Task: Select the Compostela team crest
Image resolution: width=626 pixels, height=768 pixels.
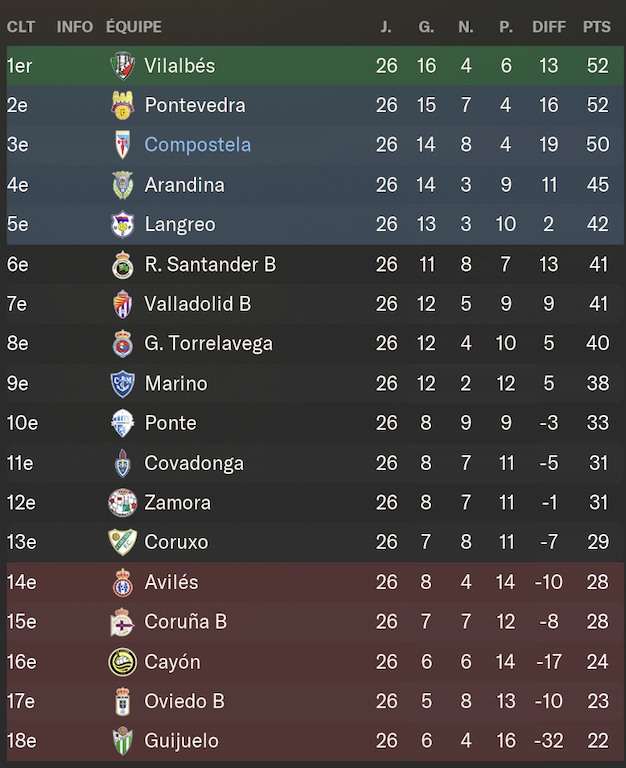Action: pyautogui.click(x=122, y=144)
